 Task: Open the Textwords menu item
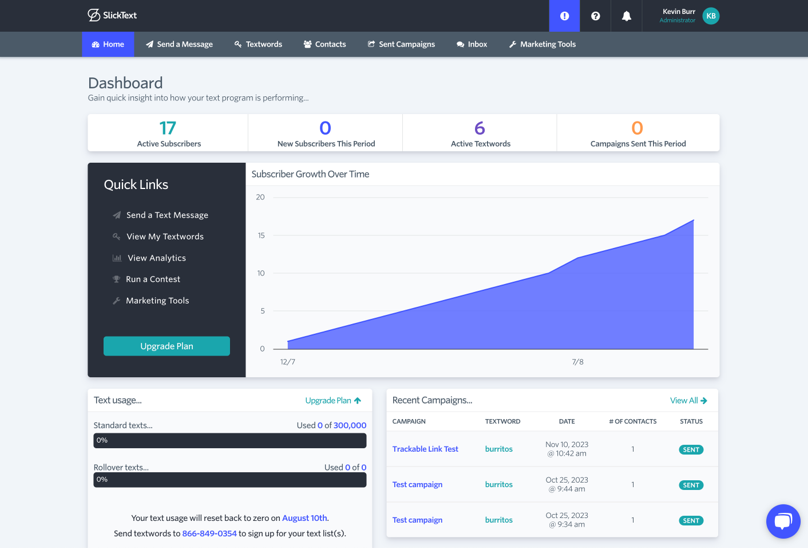(258, 44)
